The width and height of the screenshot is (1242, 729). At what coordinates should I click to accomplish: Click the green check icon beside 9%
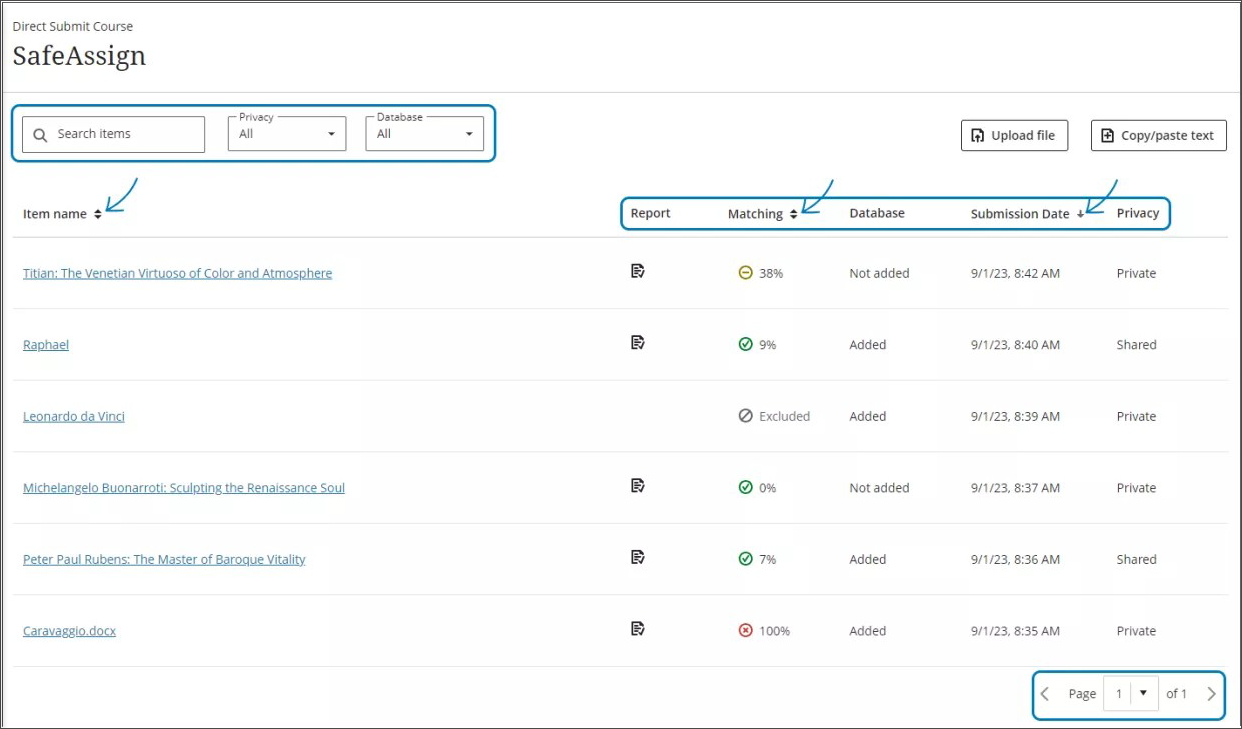click(x=745, y=344)
